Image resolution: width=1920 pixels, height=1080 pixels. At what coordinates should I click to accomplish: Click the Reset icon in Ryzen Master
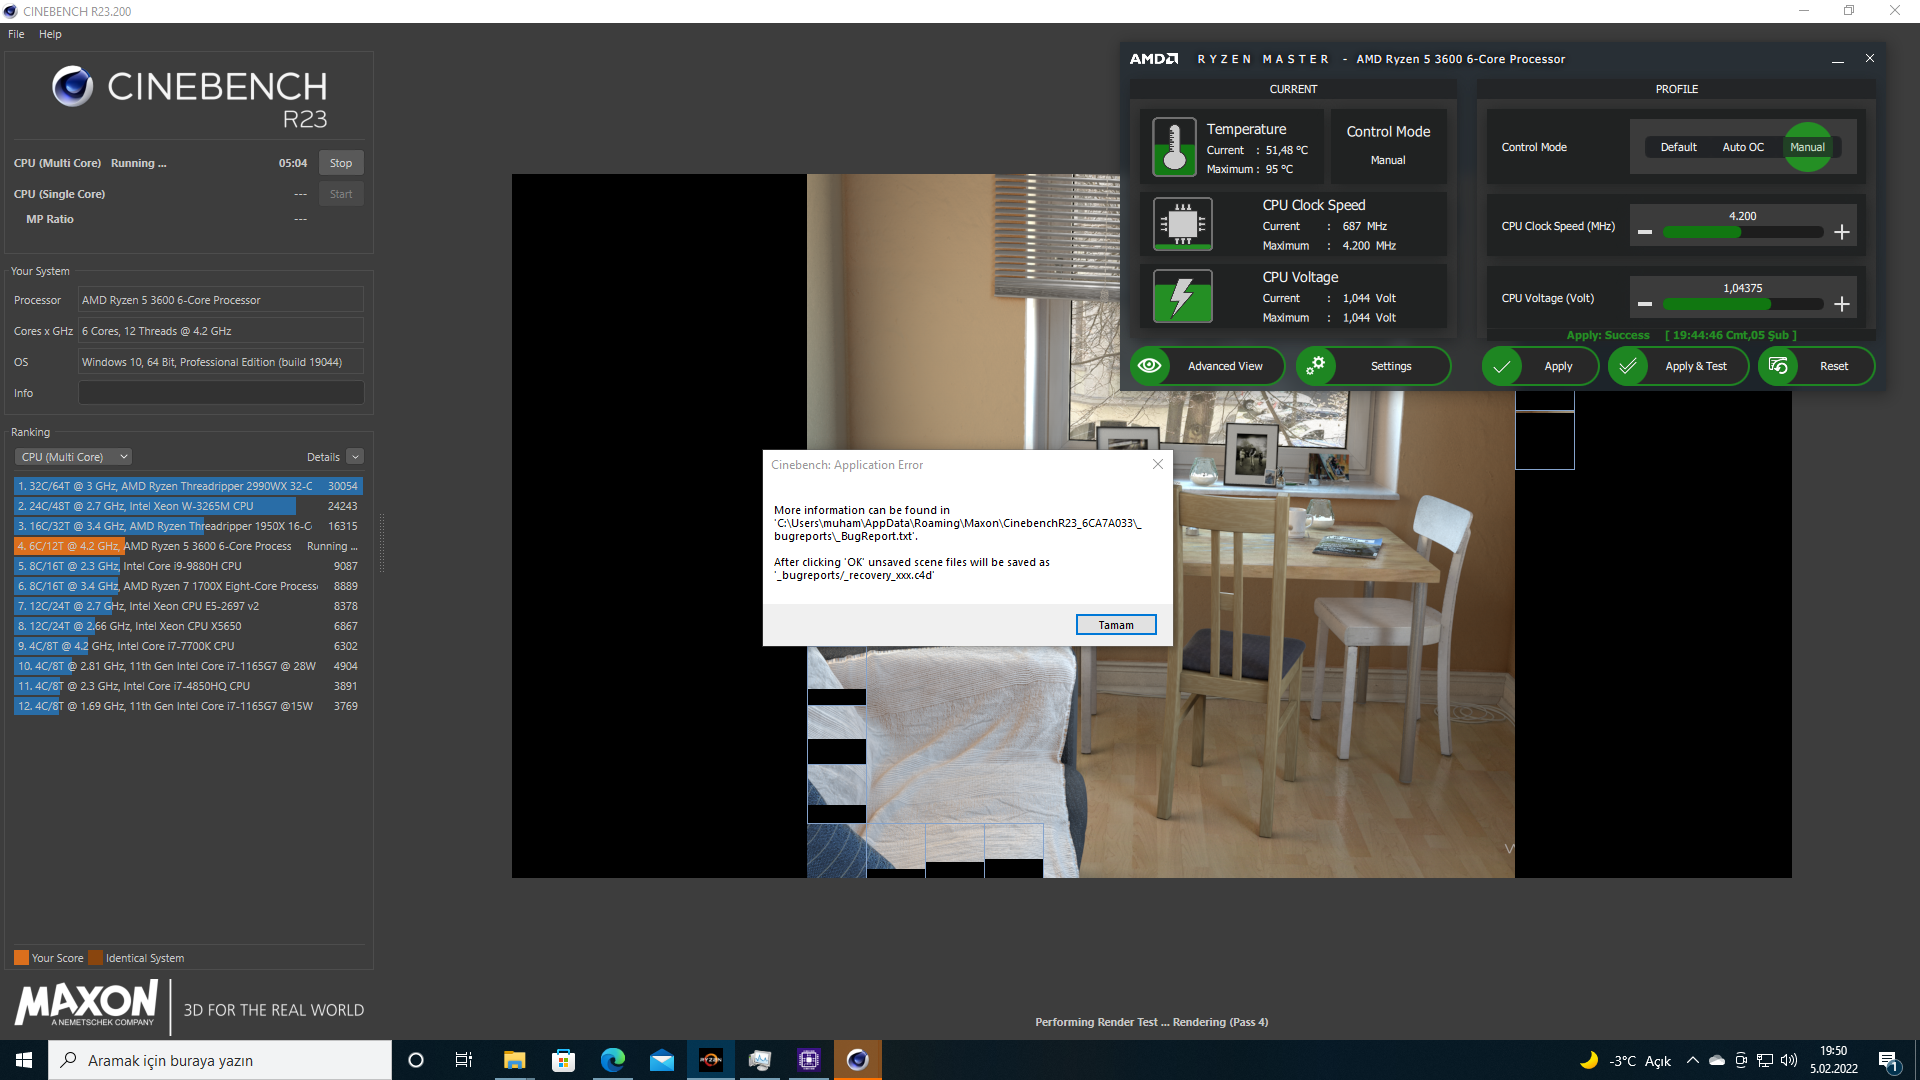tap(1778, 366)
